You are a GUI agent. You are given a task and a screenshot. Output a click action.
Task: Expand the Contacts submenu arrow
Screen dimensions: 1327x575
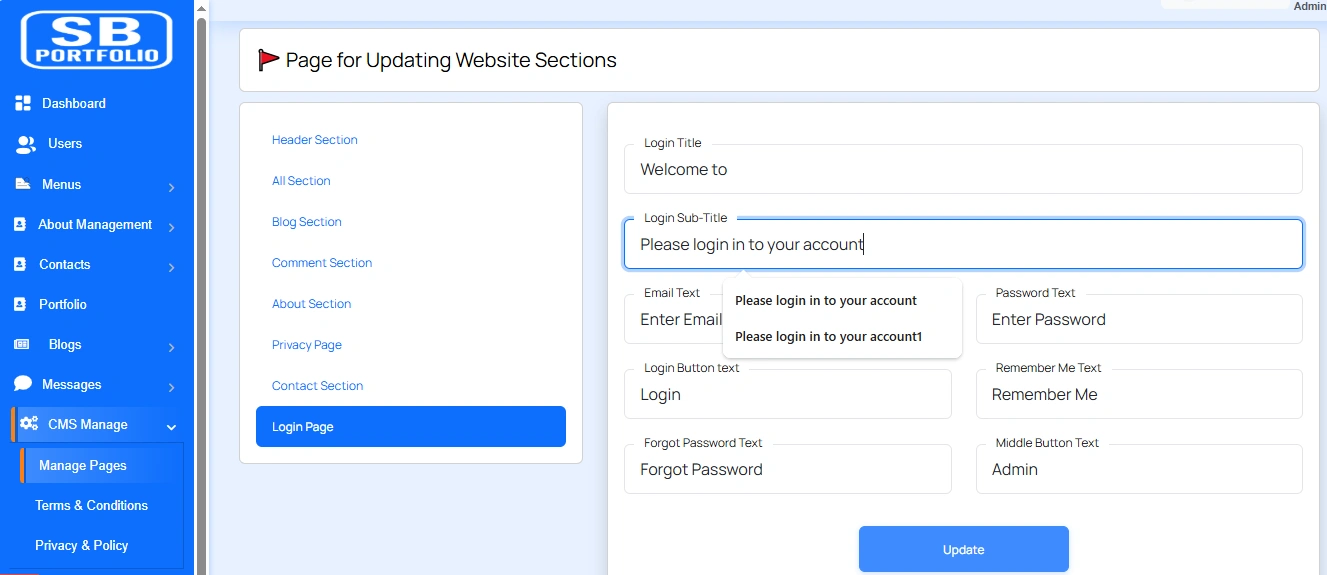(172, 267)
